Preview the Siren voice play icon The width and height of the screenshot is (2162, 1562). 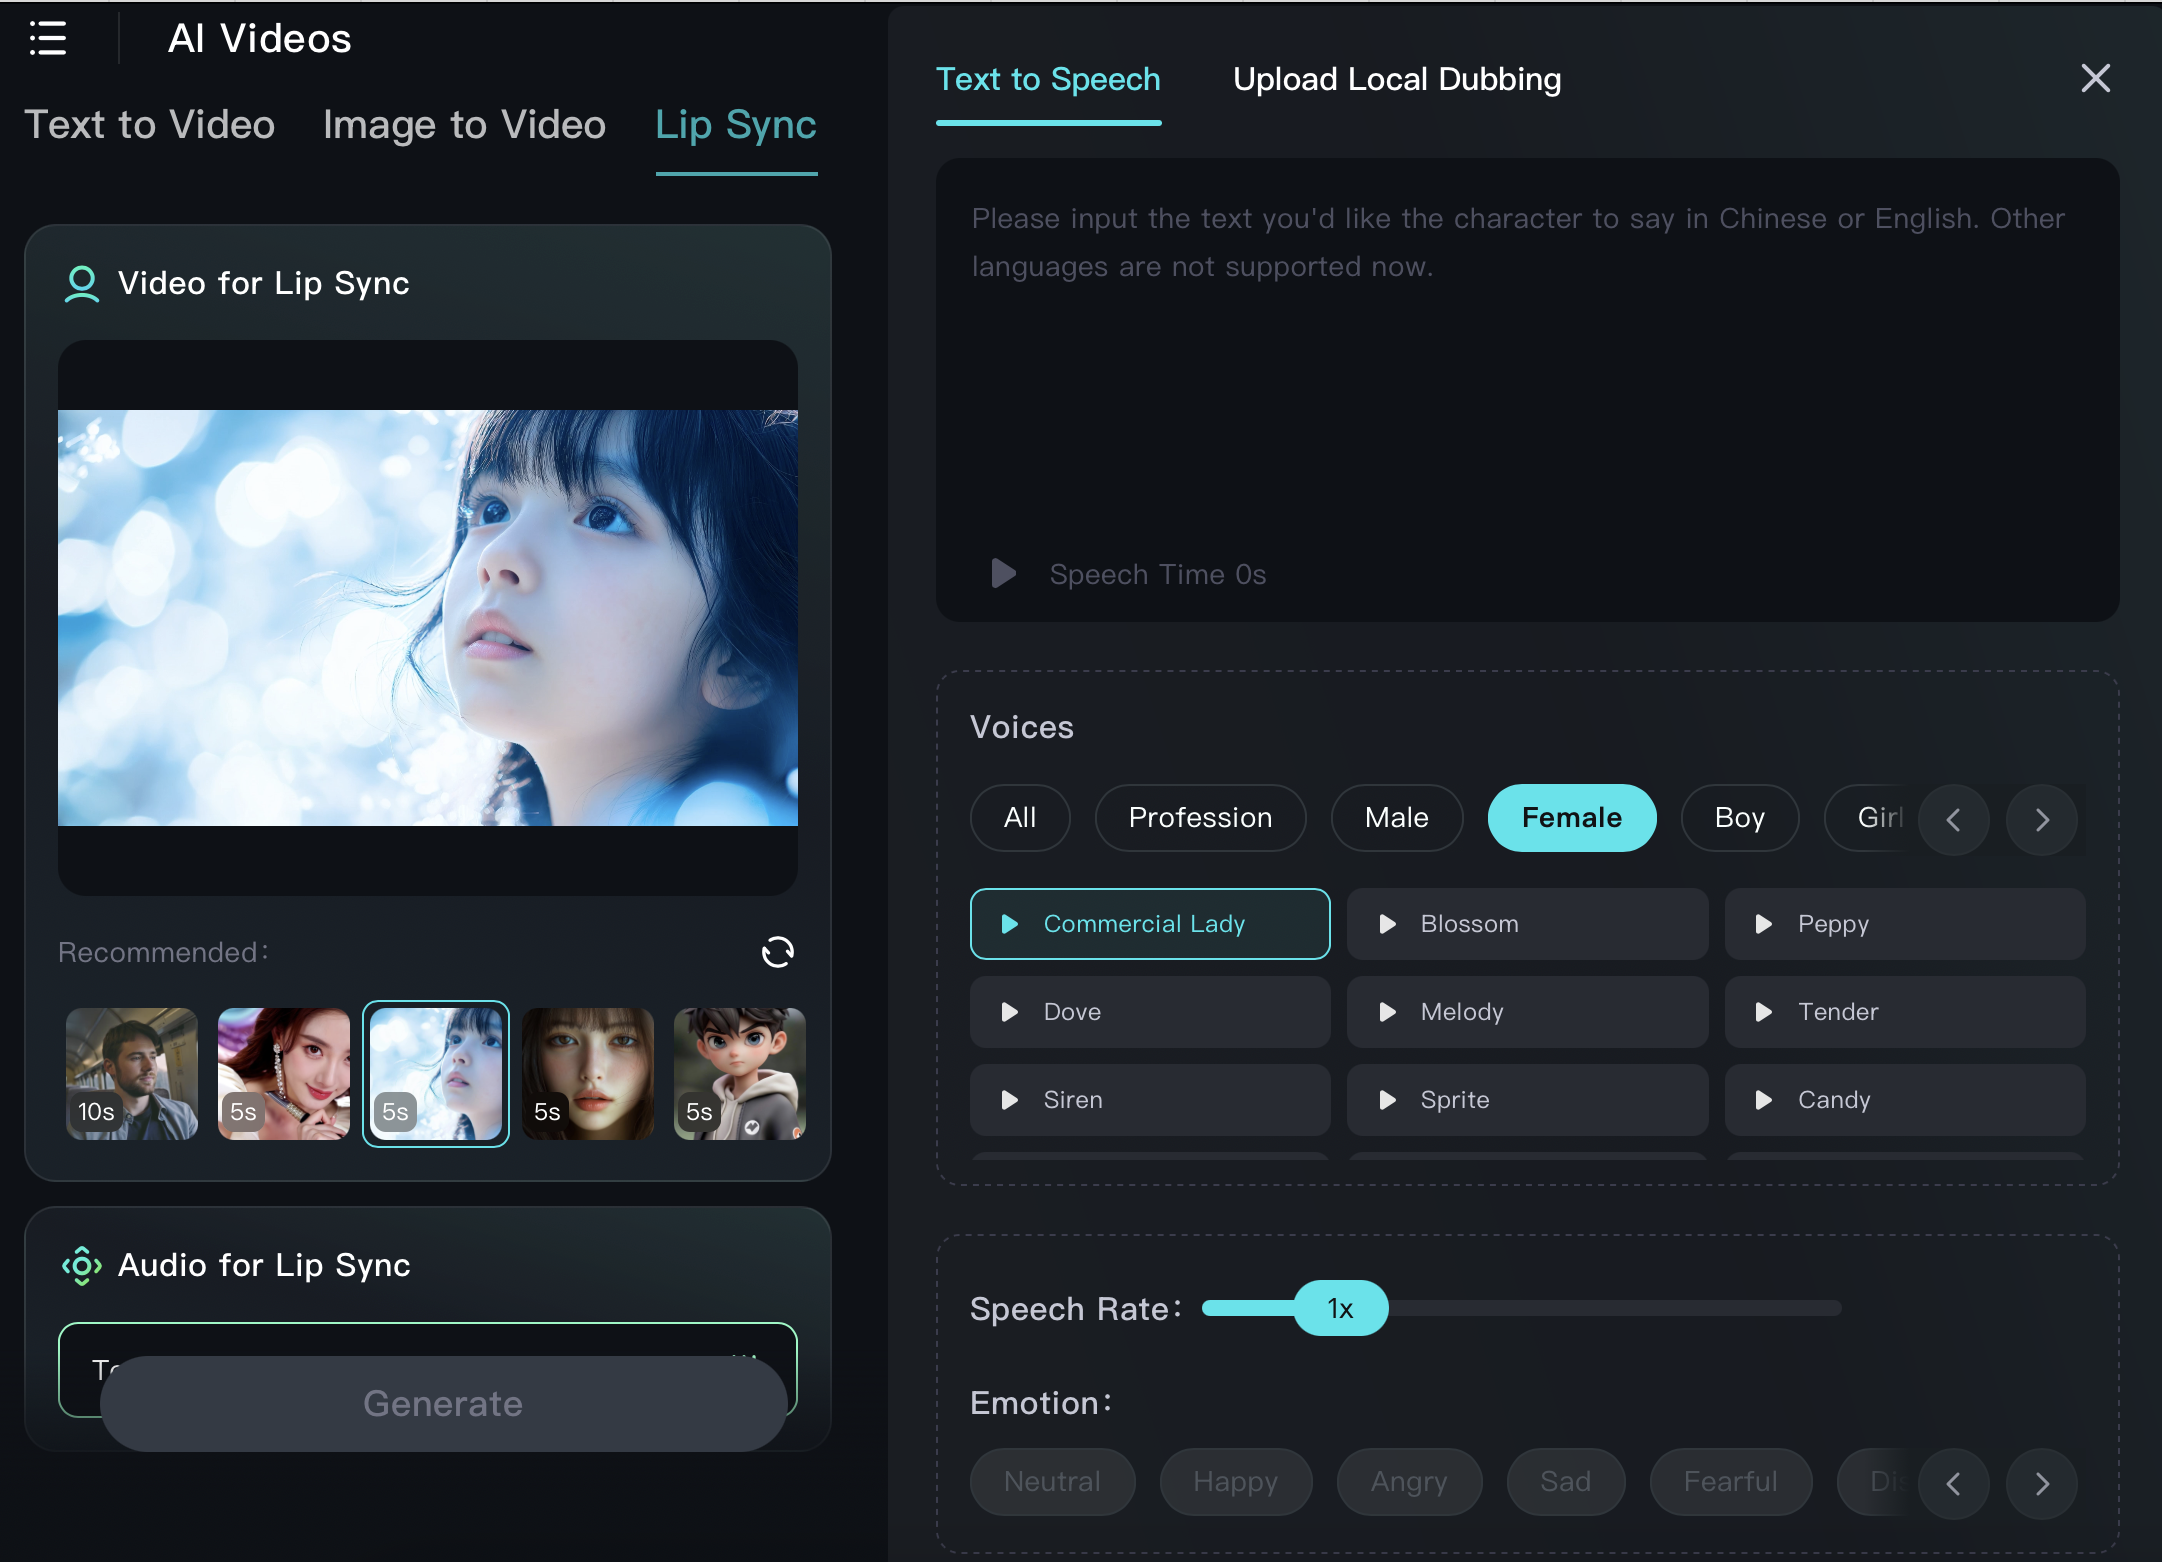(x=1010, y=1100)
